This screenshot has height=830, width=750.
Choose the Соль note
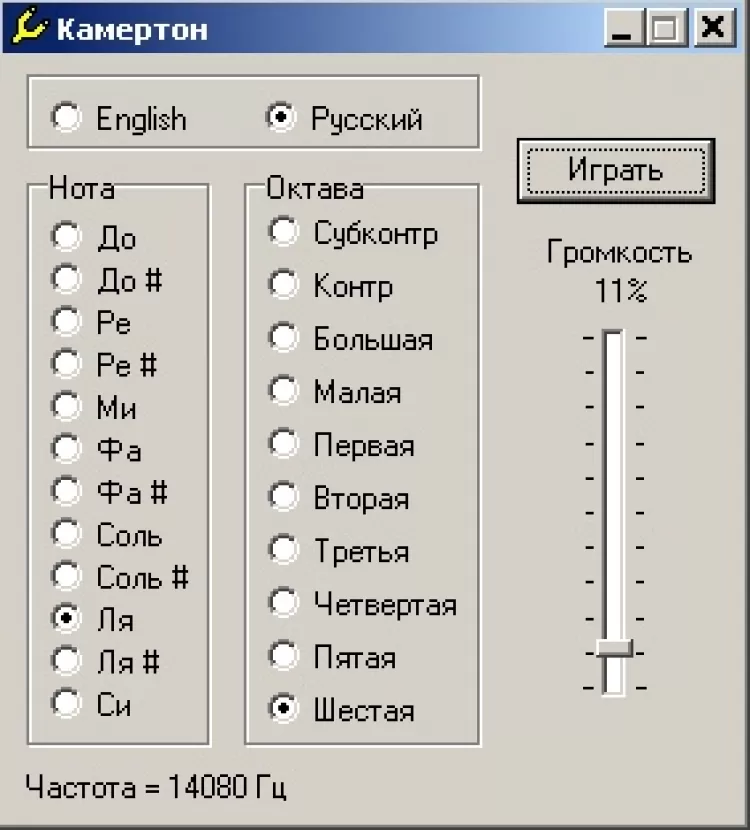[x=67, y=534]
